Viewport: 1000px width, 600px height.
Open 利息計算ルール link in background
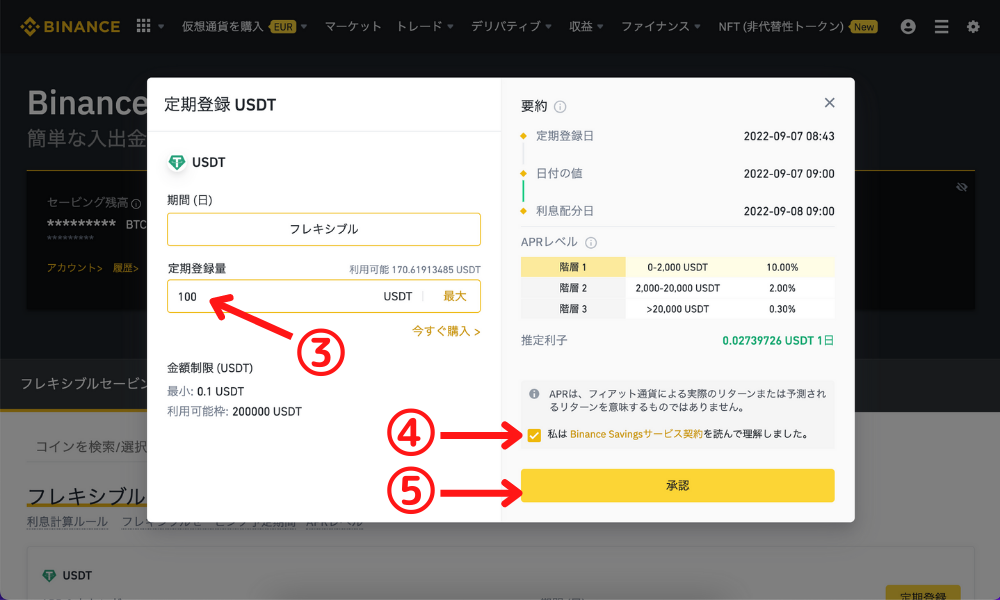67,522
